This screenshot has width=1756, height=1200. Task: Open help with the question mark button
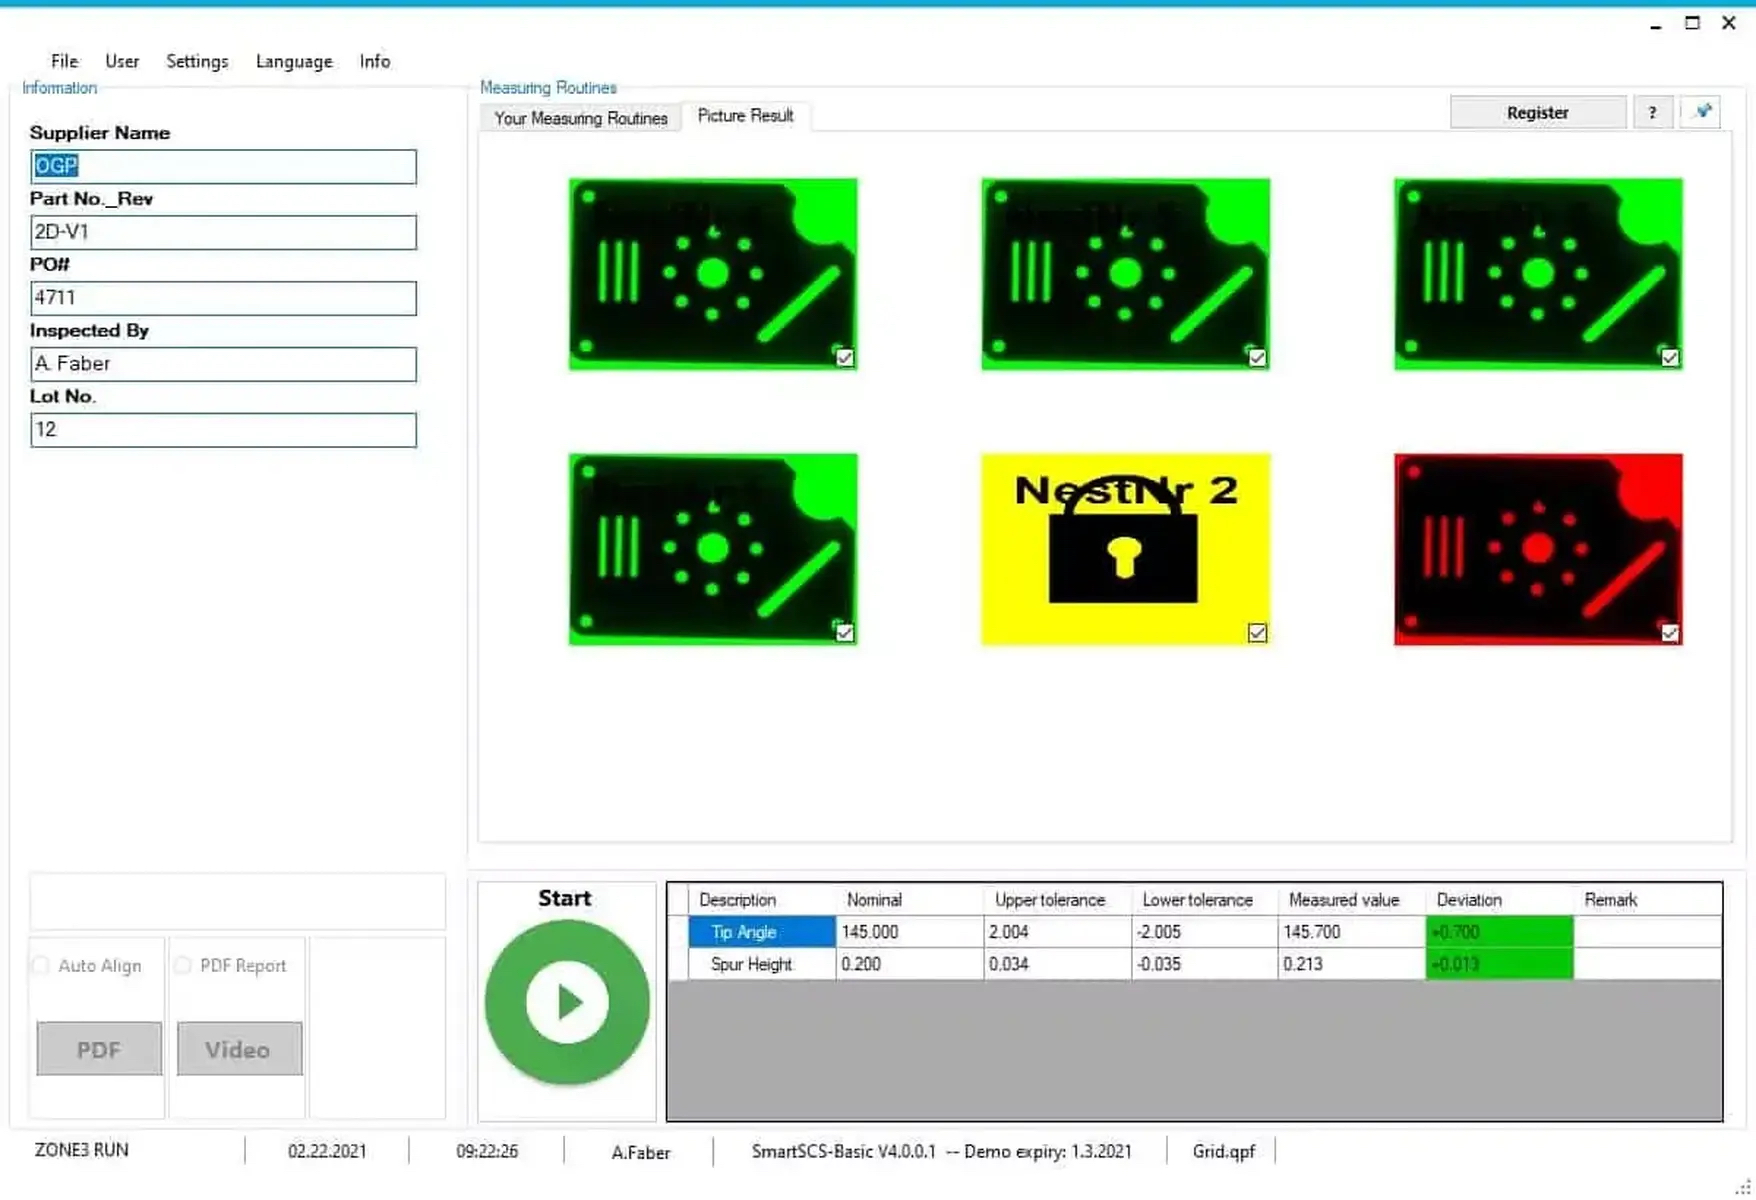pyautogui.click(x=1652, y=113)
